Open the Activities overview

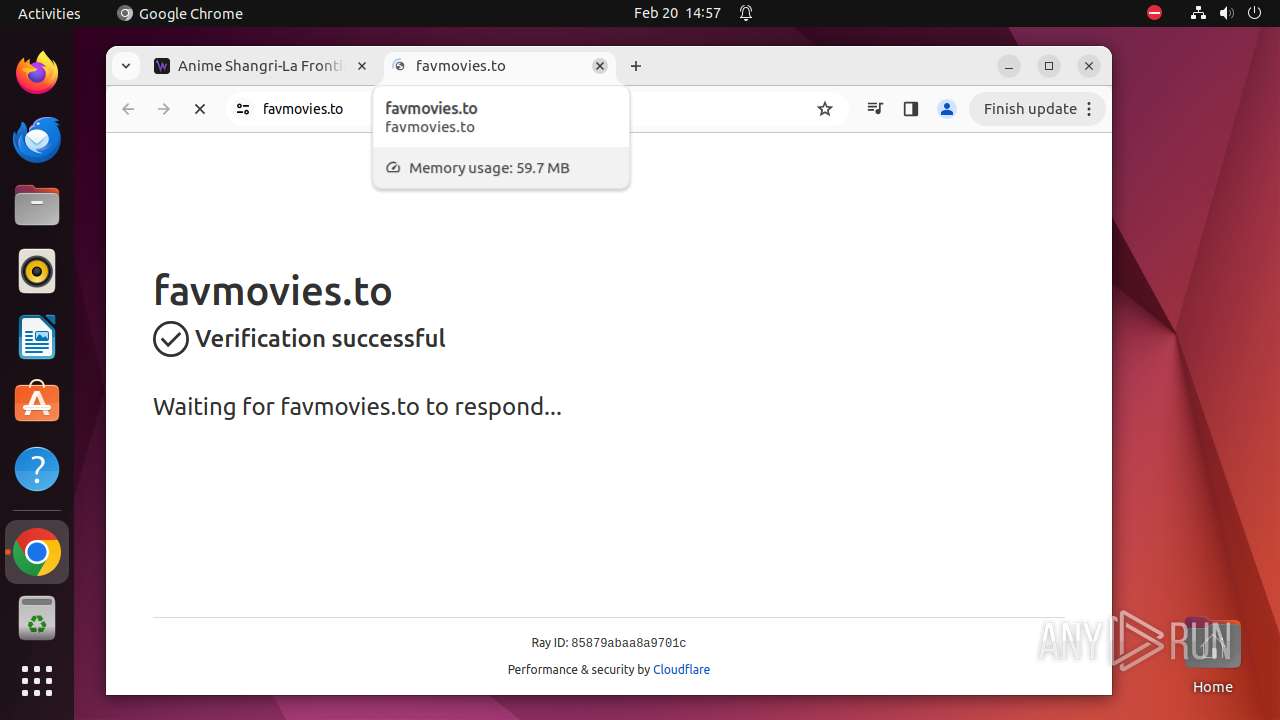point(49,13)
